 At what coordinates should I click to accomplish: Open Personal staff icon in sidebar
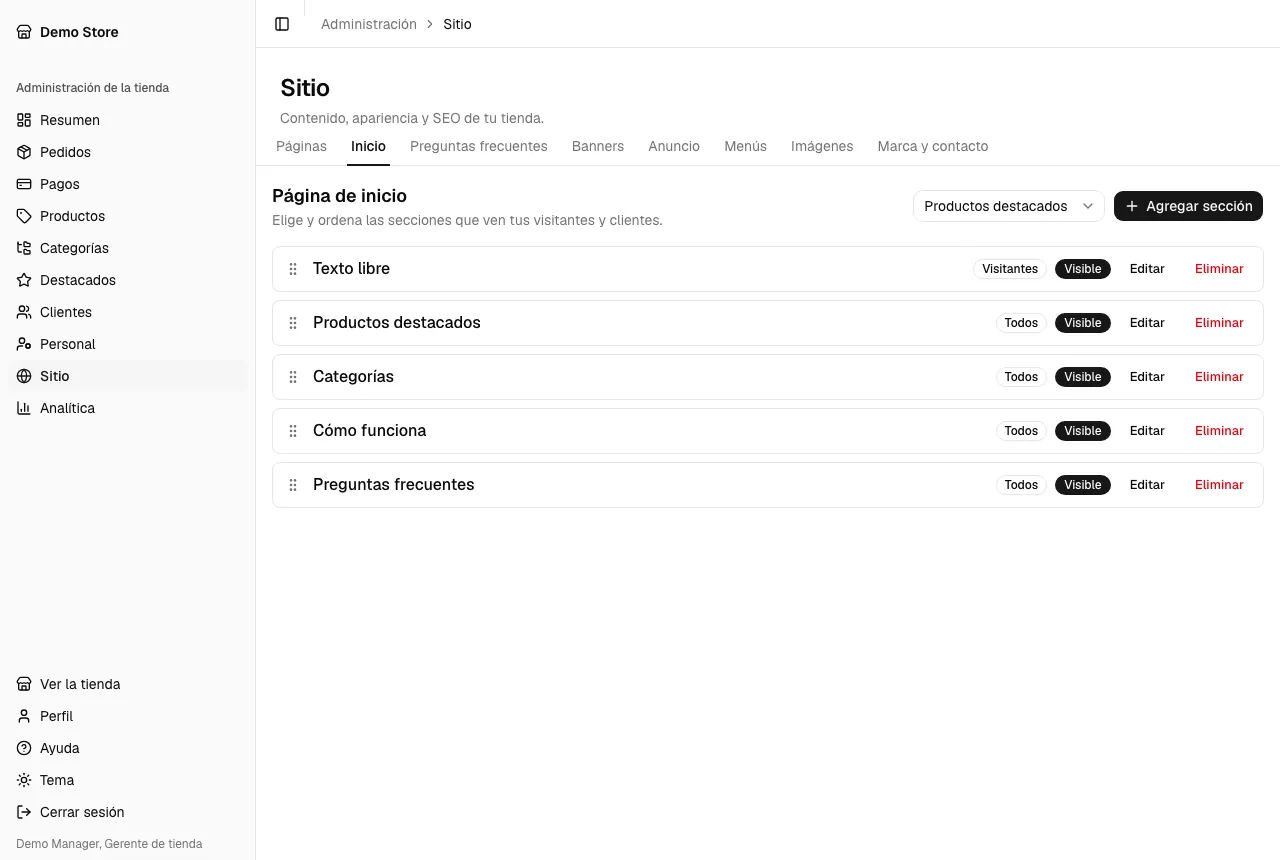(x=24, y=344)
